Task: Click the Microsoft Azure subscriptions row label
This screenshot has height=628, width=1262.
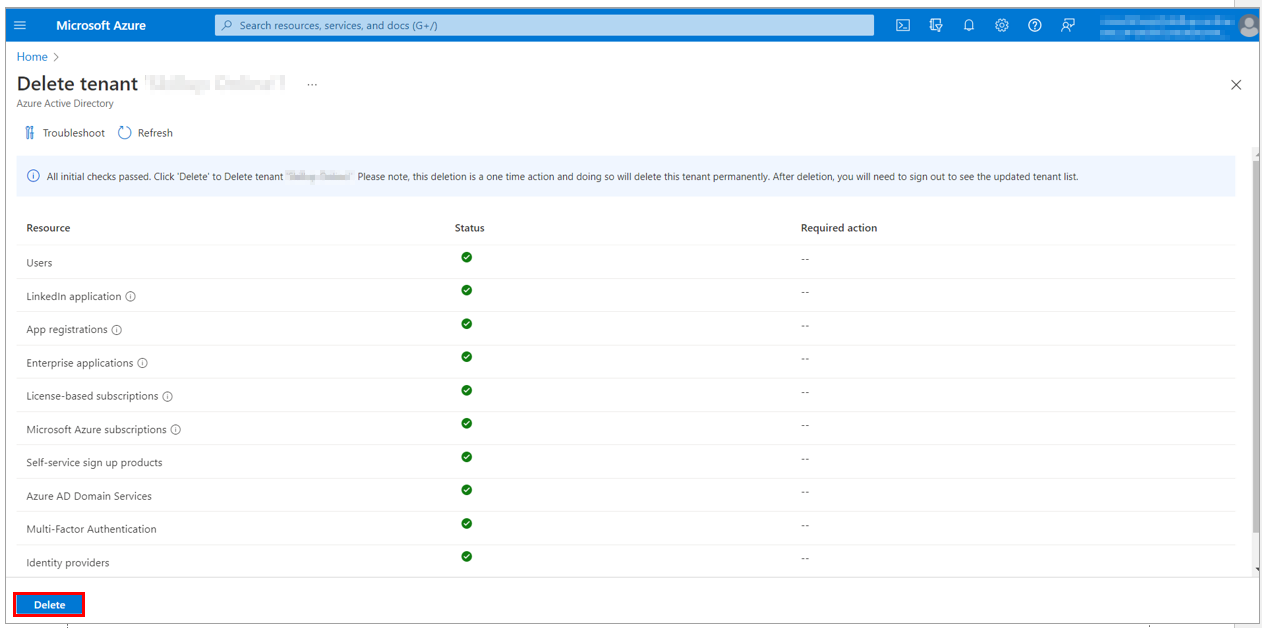Action: tap(96, 430)
